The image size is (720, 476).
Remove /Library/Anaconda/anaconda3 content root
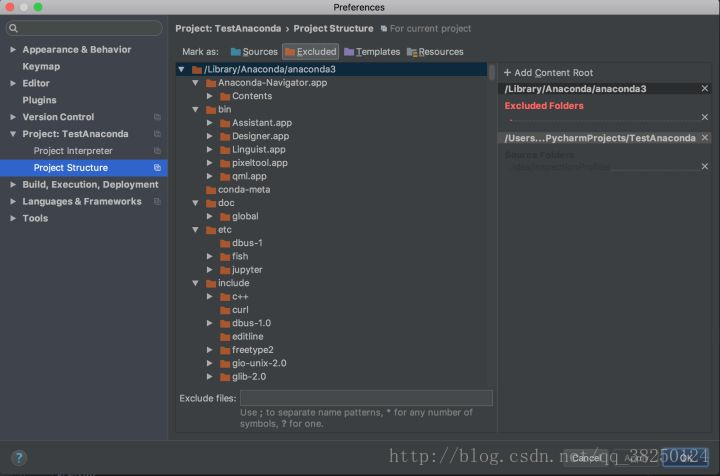pyautogui.click(x=705, y=88)
